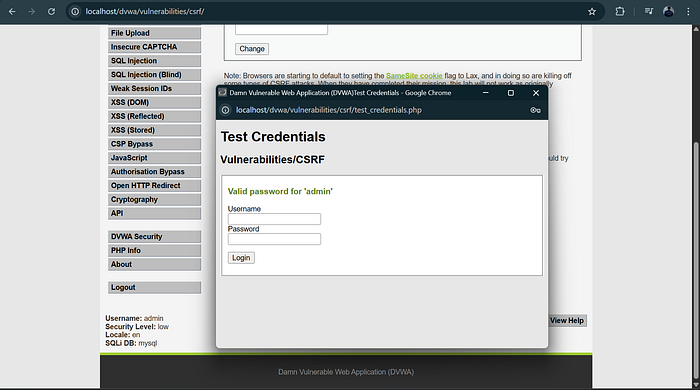Open File Upload menu item
Screen dimensions: 700x390
pyautogui.click(x=154, y=33)
